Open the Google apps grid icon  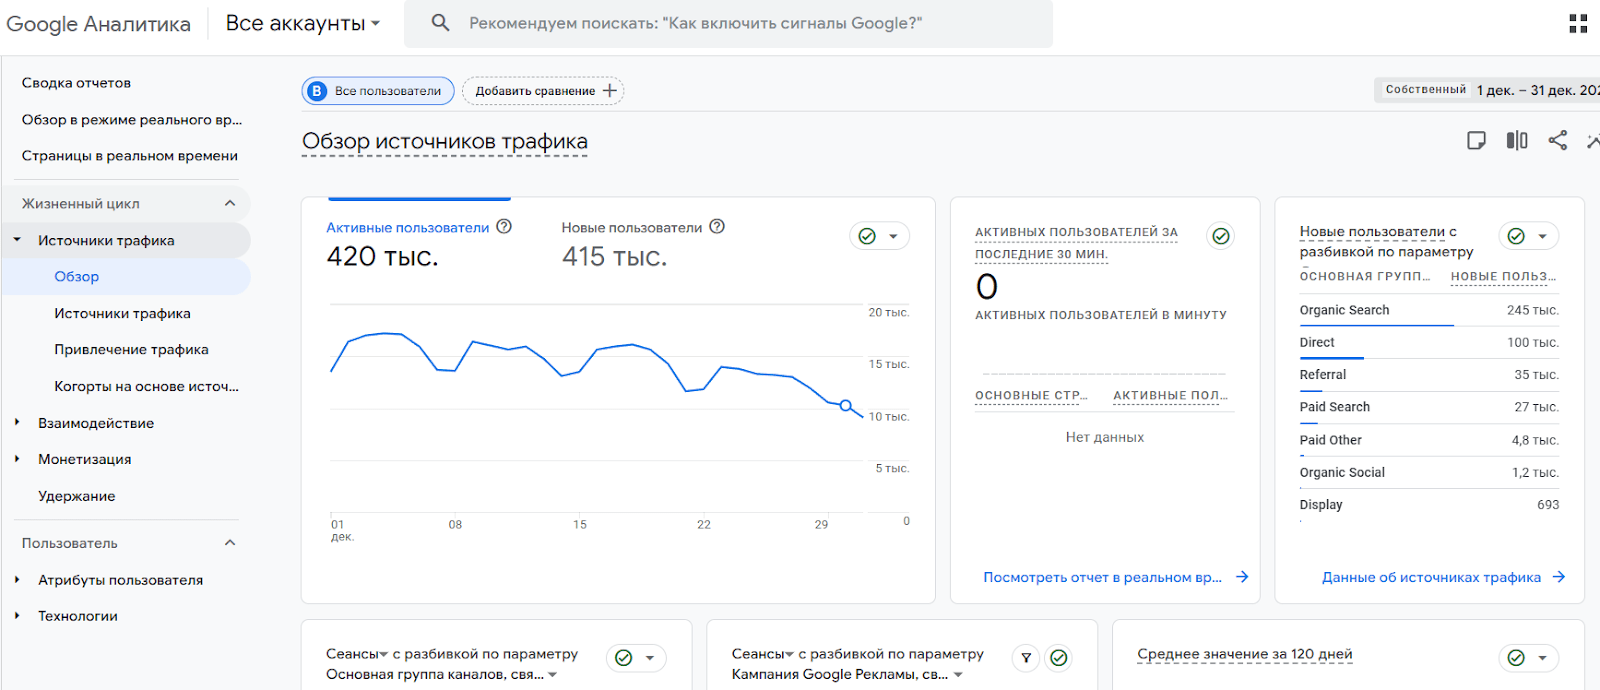point(1578,24)
